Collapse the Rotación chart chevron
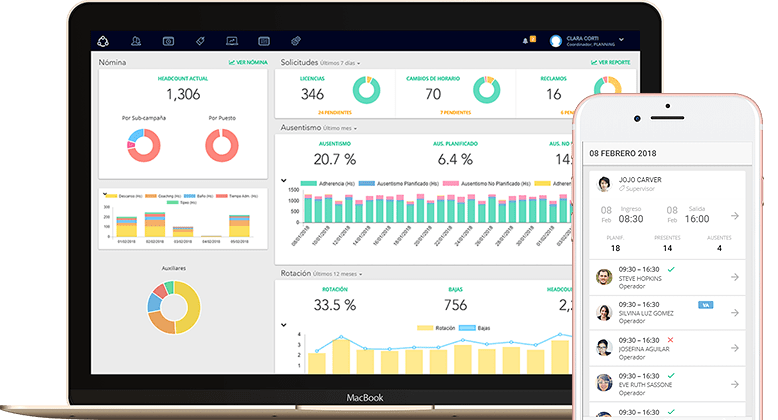 284,325
